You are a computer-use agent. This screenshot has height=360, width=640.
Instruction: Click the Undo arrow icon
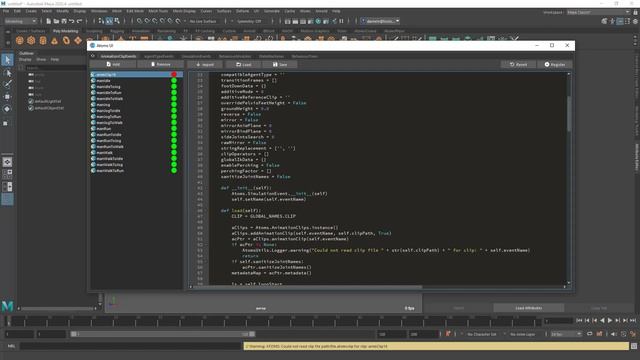[x=72, y=21]
